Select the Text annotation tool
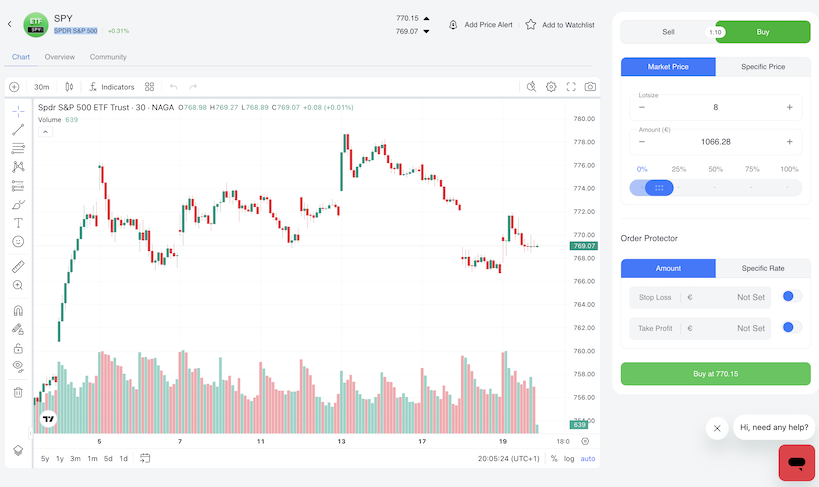This screenshot has width=819, height=487. [x=18, y=223]
